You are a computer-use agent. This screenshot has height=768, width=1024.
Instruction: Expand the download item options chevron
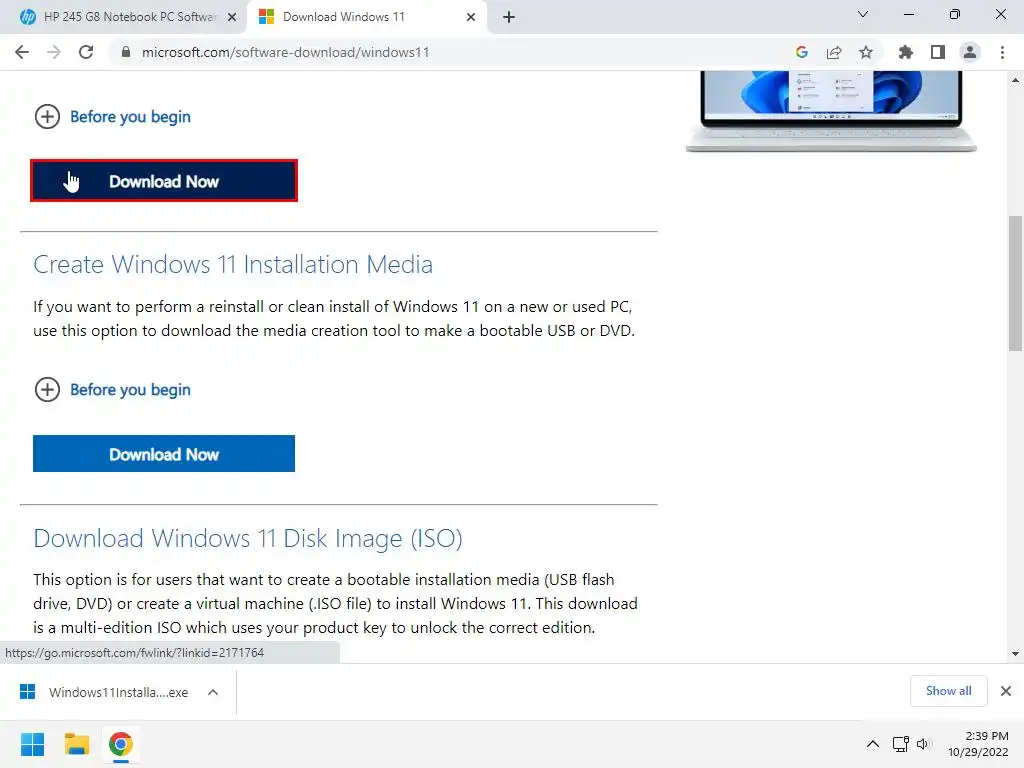point(213,692)
